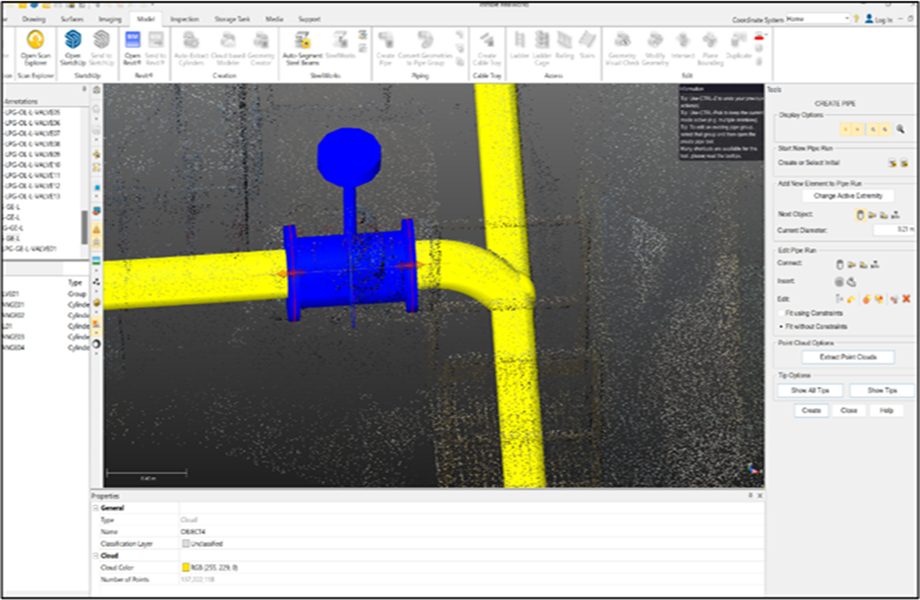Switch to the Inspection ribbon tab

click(x=184, y=19)
